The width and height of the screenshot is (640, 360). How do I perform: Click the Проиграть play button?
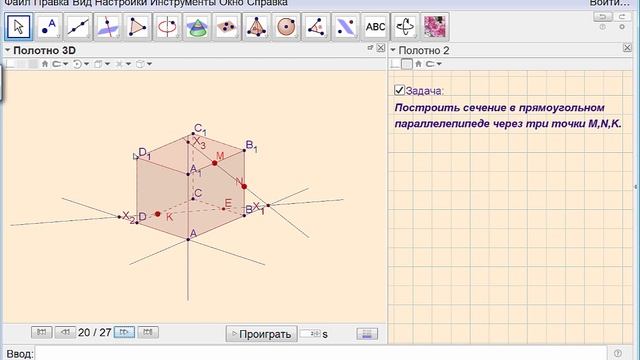pyautogui.click(x=261, y=334)
